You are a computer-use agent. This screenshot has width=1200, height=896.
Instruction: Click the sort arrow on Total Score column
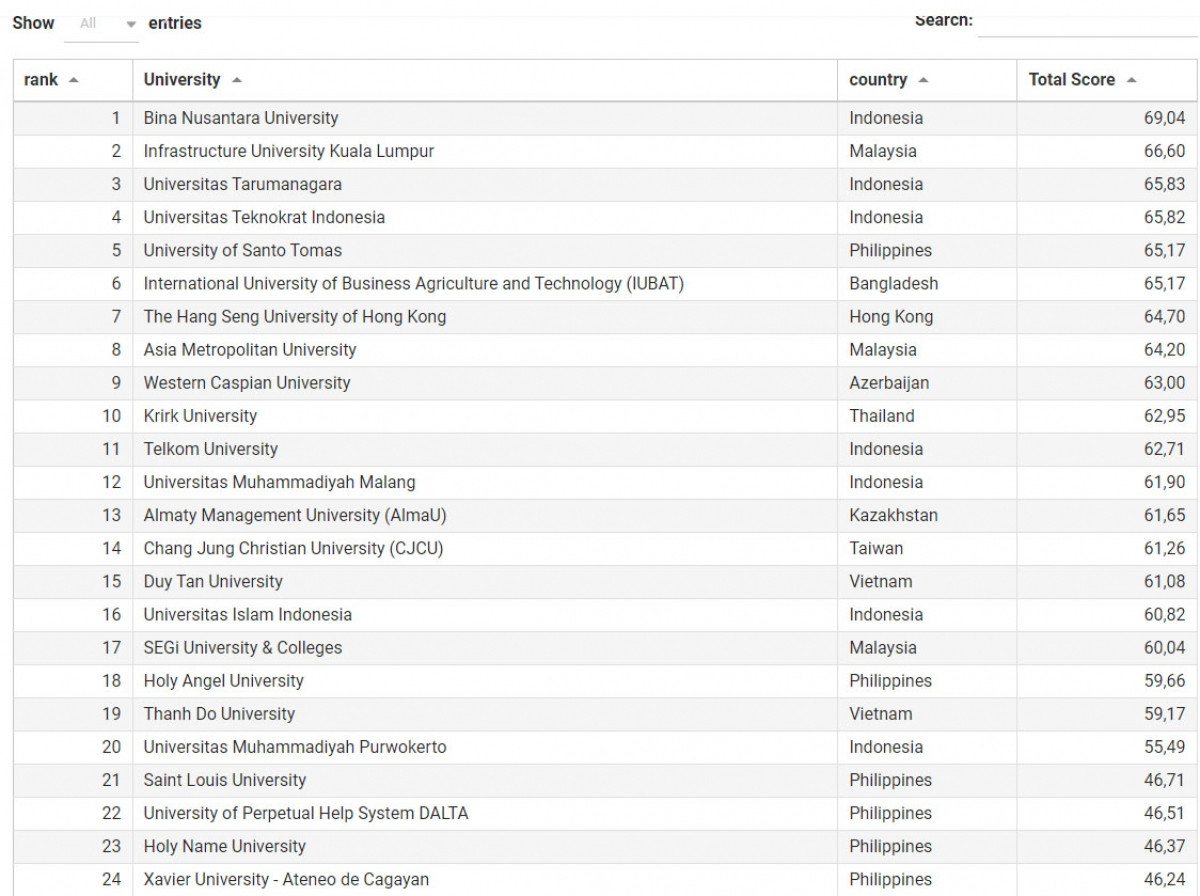click(1130, 79)
